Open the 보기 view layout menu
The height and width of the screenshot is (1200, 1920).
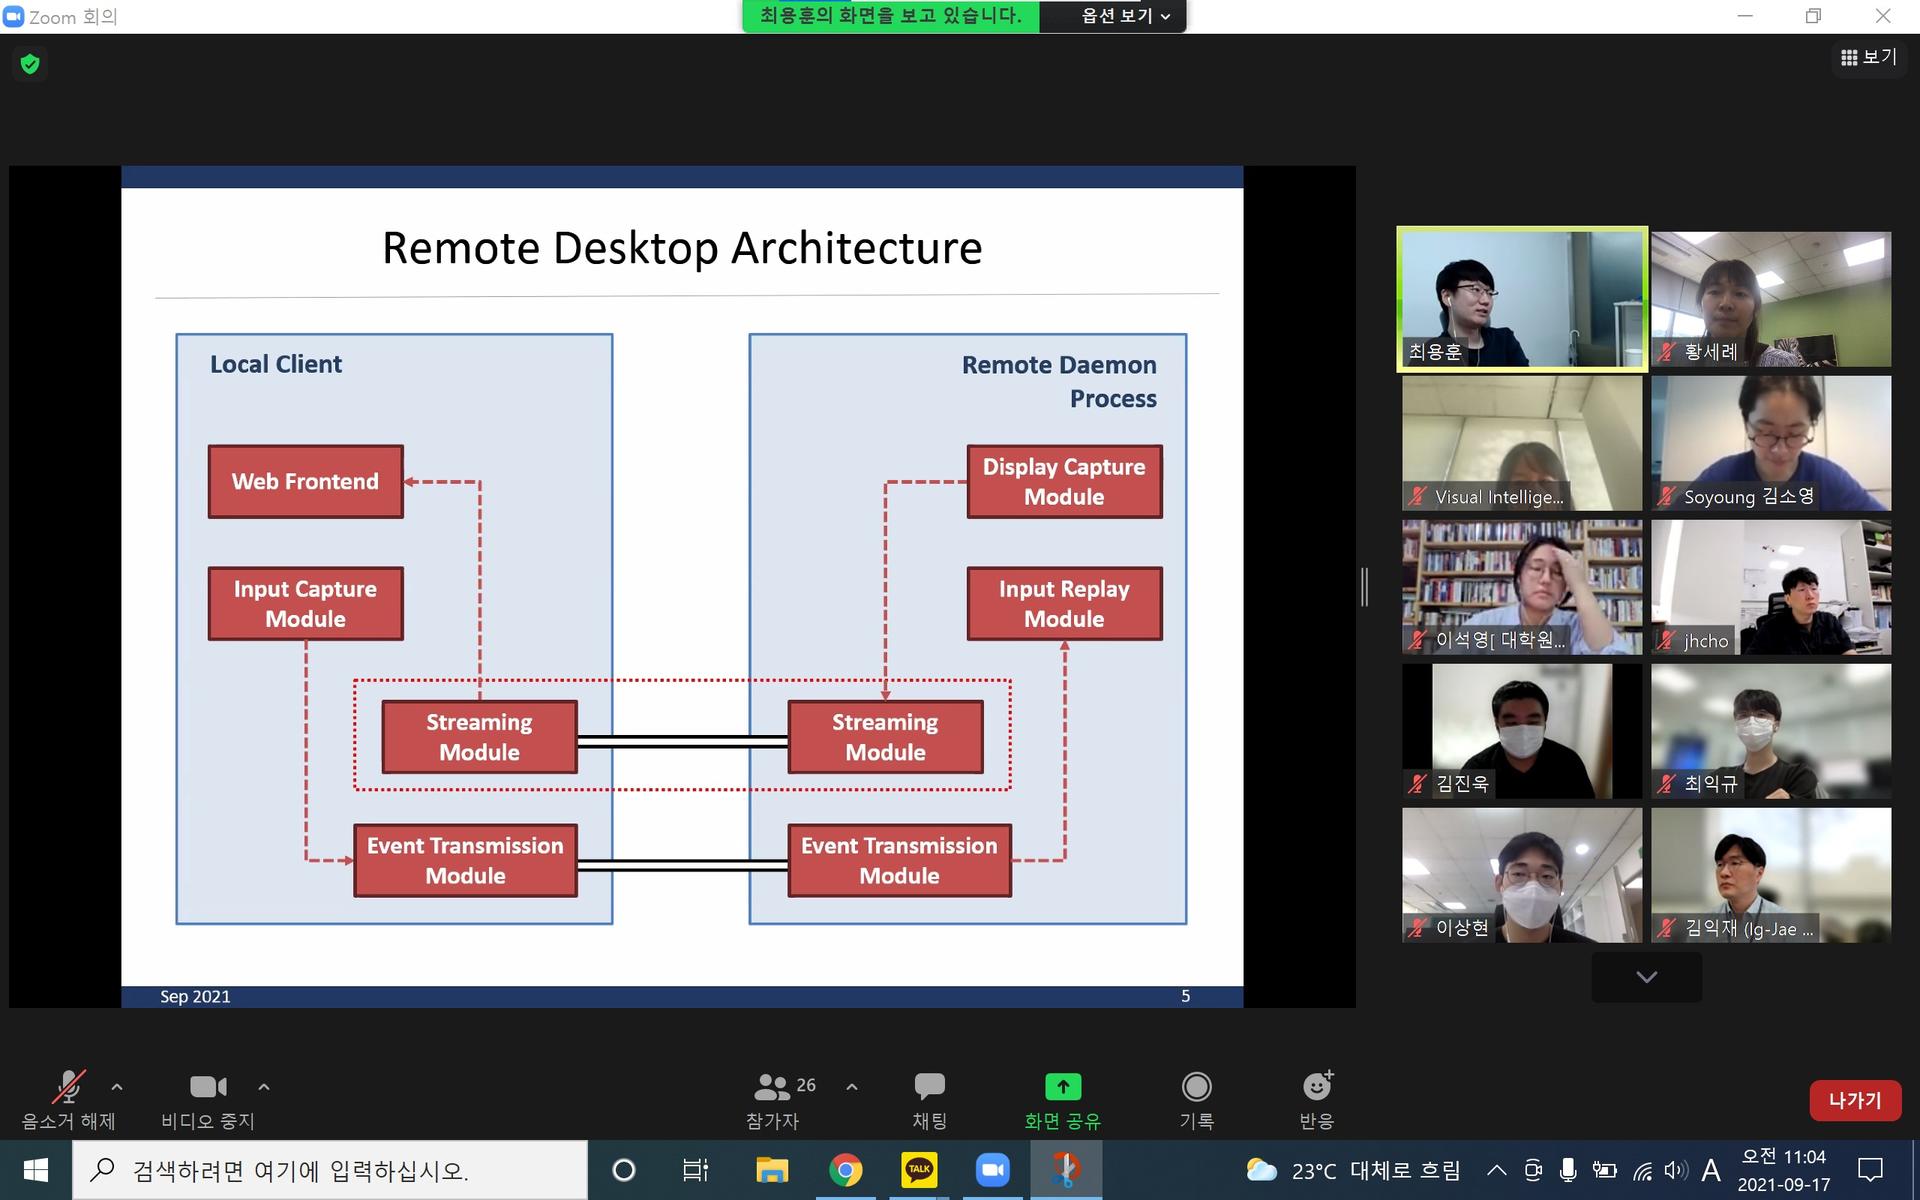pyautogui.click(x=1868, y=57)
